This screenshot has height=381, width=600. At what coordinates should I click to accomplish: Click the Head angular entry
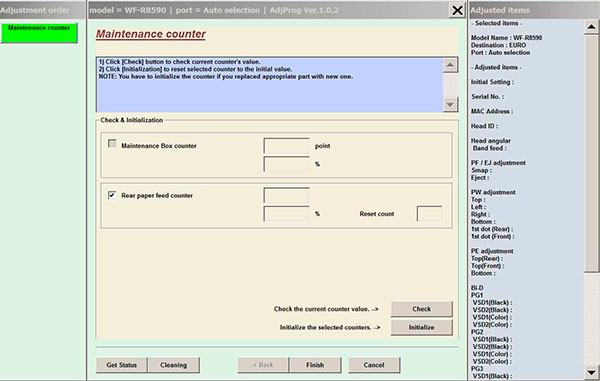(x=491, y=141)
